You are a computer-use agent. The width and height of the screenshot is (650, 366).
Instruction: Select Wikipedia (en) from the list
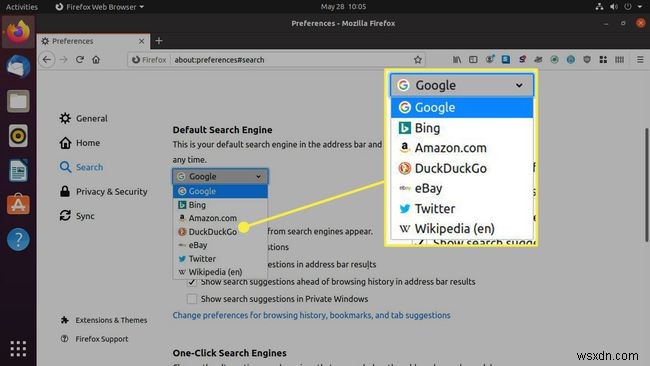tap(220, 272)
